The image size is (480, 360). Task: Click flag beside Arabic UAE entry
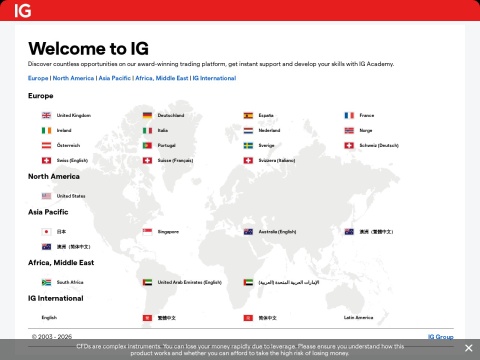point(248,282)
